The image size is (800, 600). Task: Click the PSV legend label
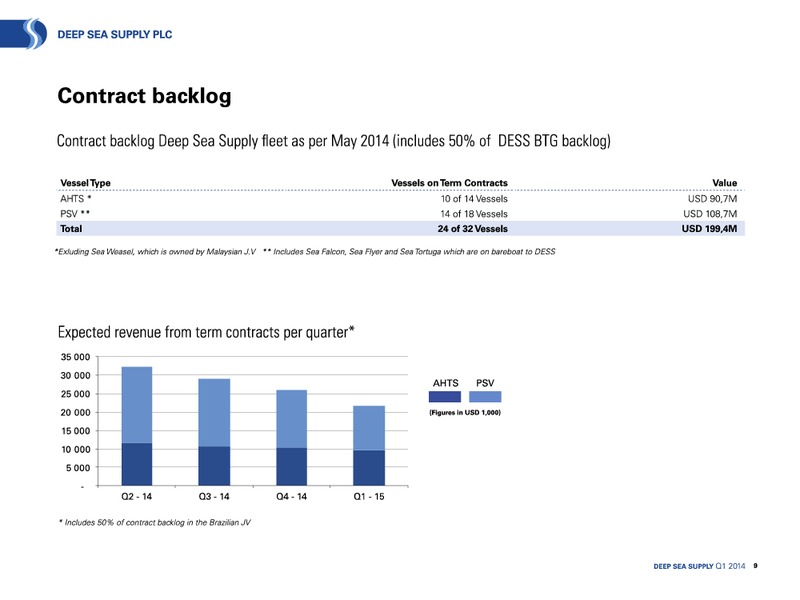pyautogui.click(x=485, y=383)
